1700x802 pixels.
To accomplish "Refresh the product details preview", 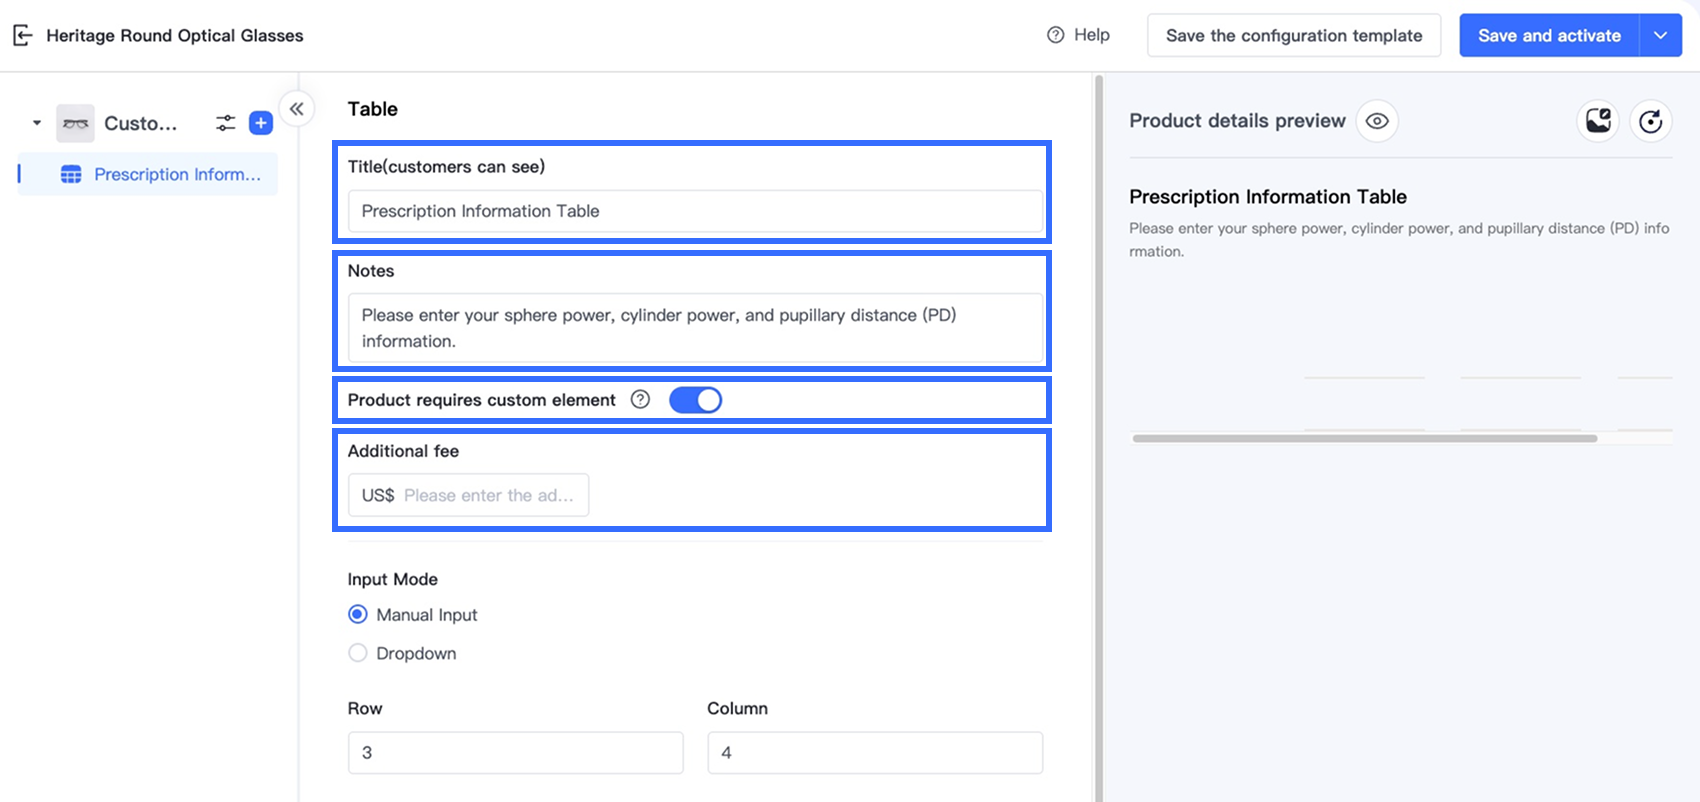I will pos(1650,121).
